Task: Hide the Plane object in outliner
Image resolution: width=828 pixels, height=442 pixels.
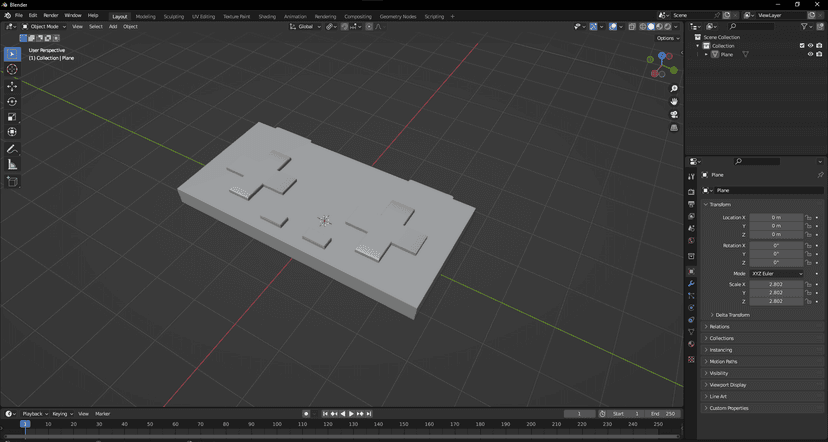Action: point(810,54)
